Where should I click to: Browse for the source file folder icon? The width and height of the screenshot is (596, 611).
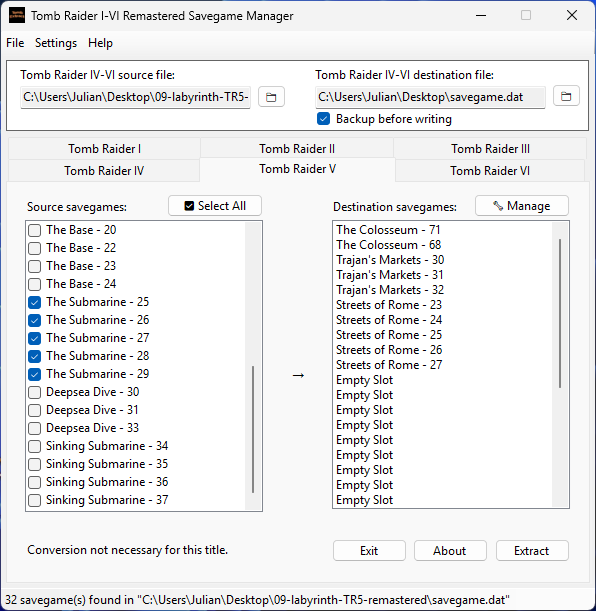tap(271, 97)
